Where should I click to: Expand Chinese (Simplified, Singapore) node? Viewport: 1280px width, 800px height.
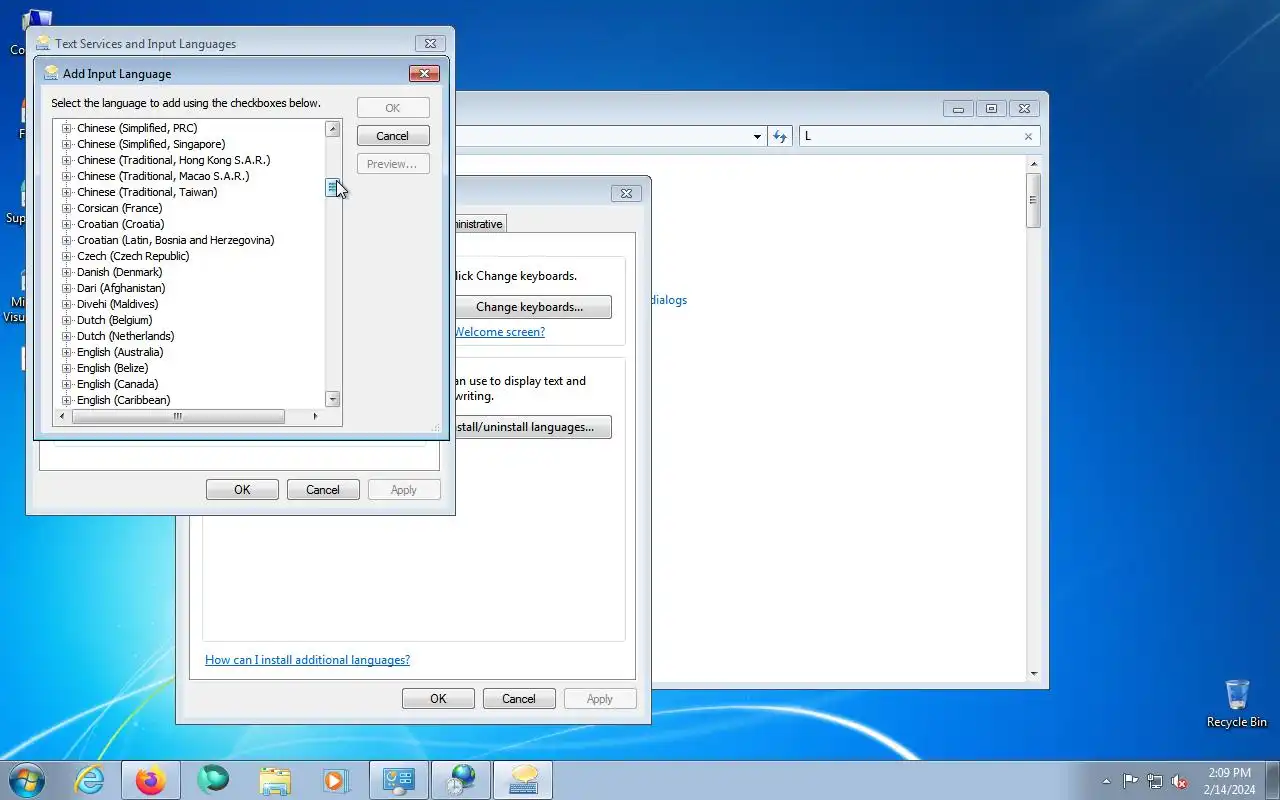point(67,144)
